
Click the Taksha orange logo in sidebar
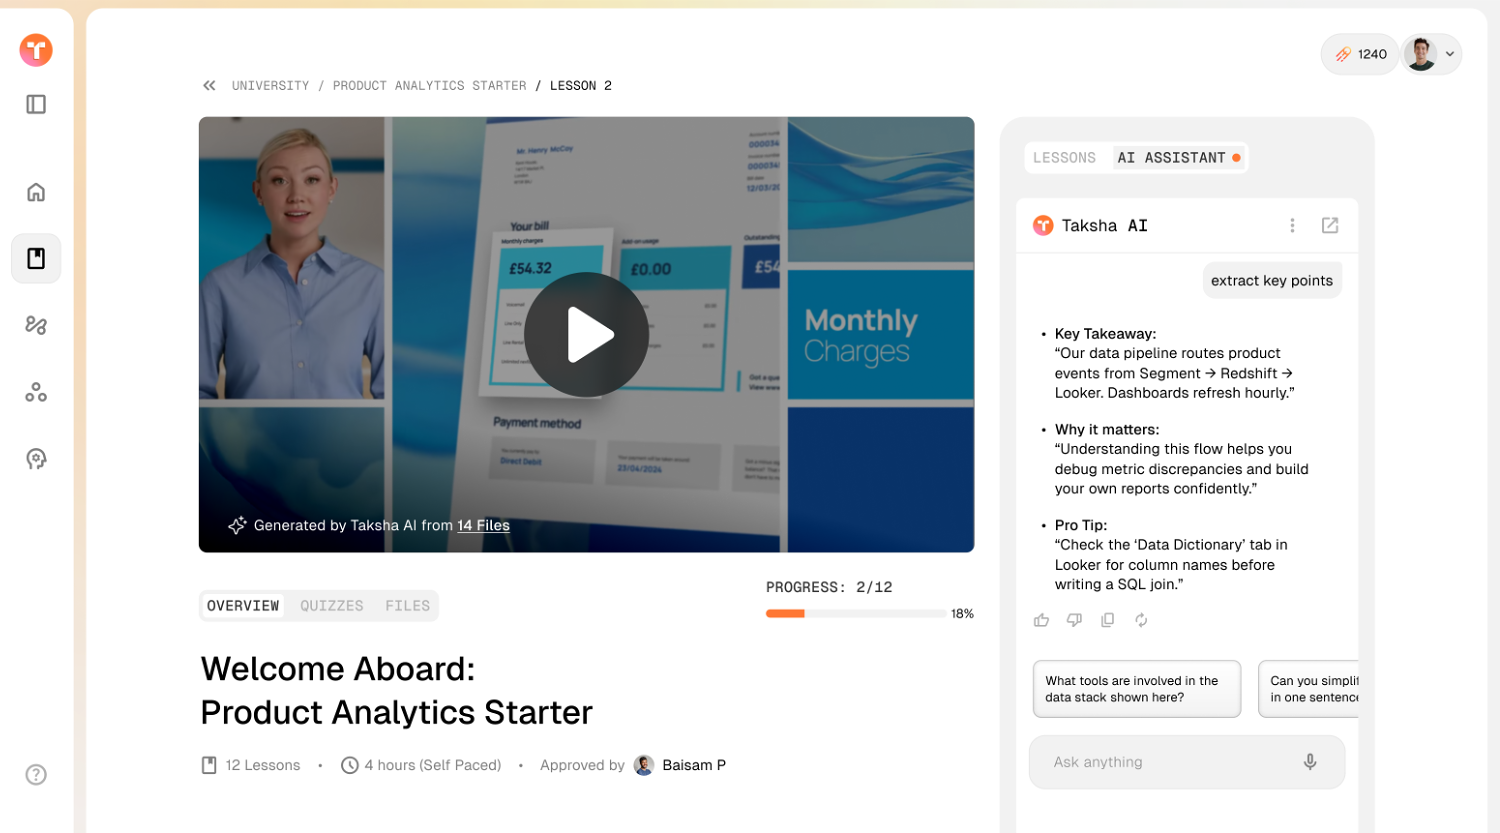tap(36, 50)
